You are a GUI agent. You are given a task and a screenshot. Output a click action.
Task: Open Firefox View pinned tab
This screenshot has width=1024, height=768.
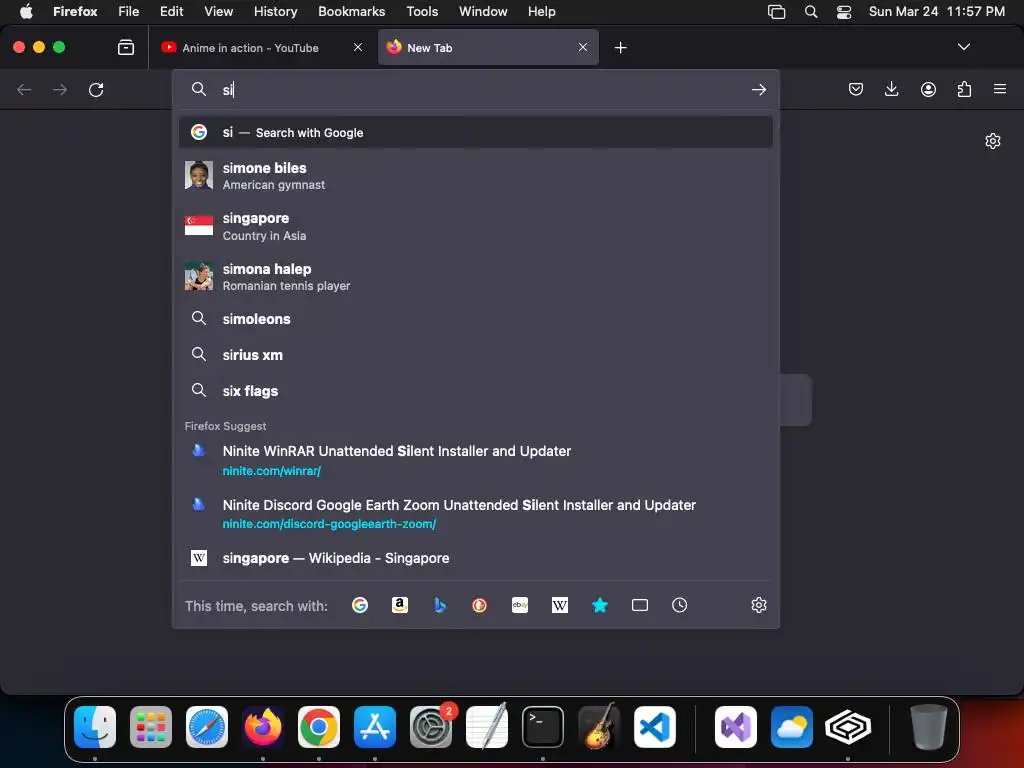pyautogui.click(x=126, y=48)
